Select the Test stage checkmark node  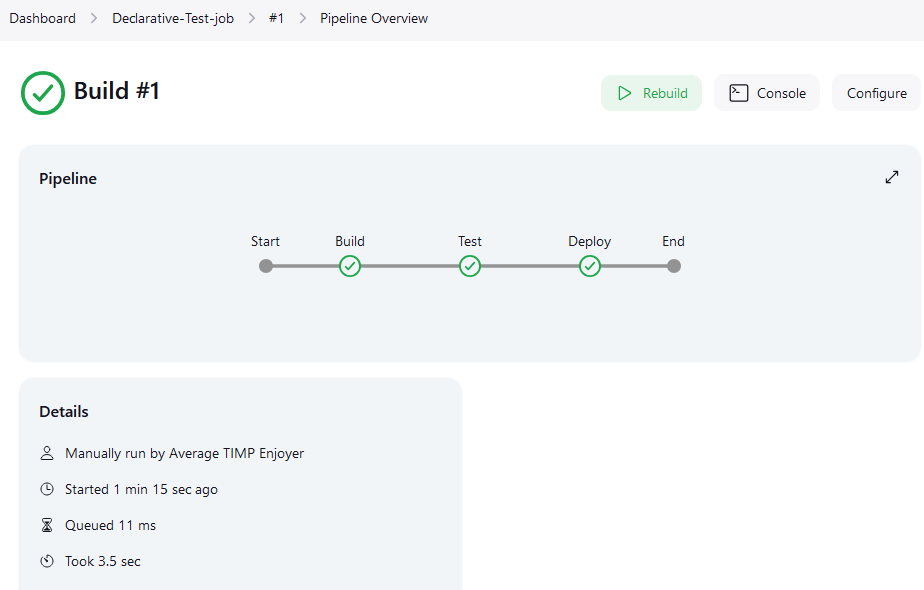coord(470,266)
